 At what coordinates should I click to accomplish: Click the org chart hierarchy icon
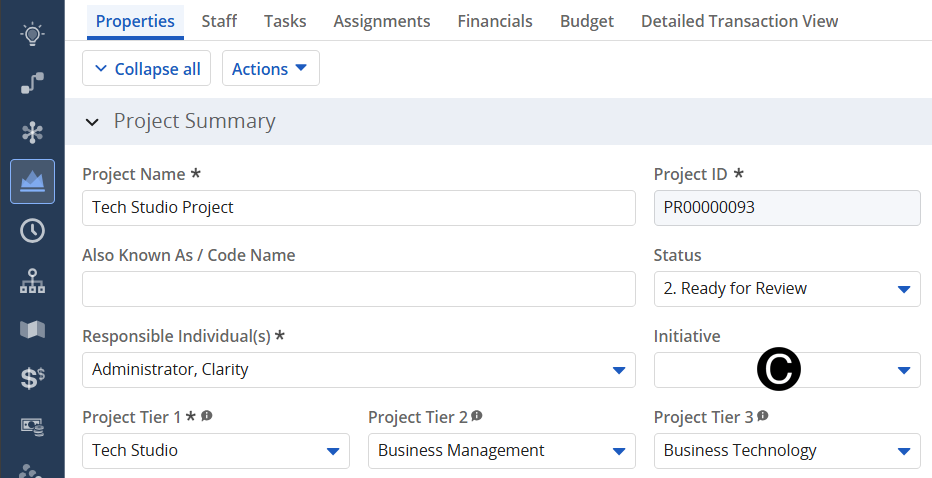click(x=32, y=281)
